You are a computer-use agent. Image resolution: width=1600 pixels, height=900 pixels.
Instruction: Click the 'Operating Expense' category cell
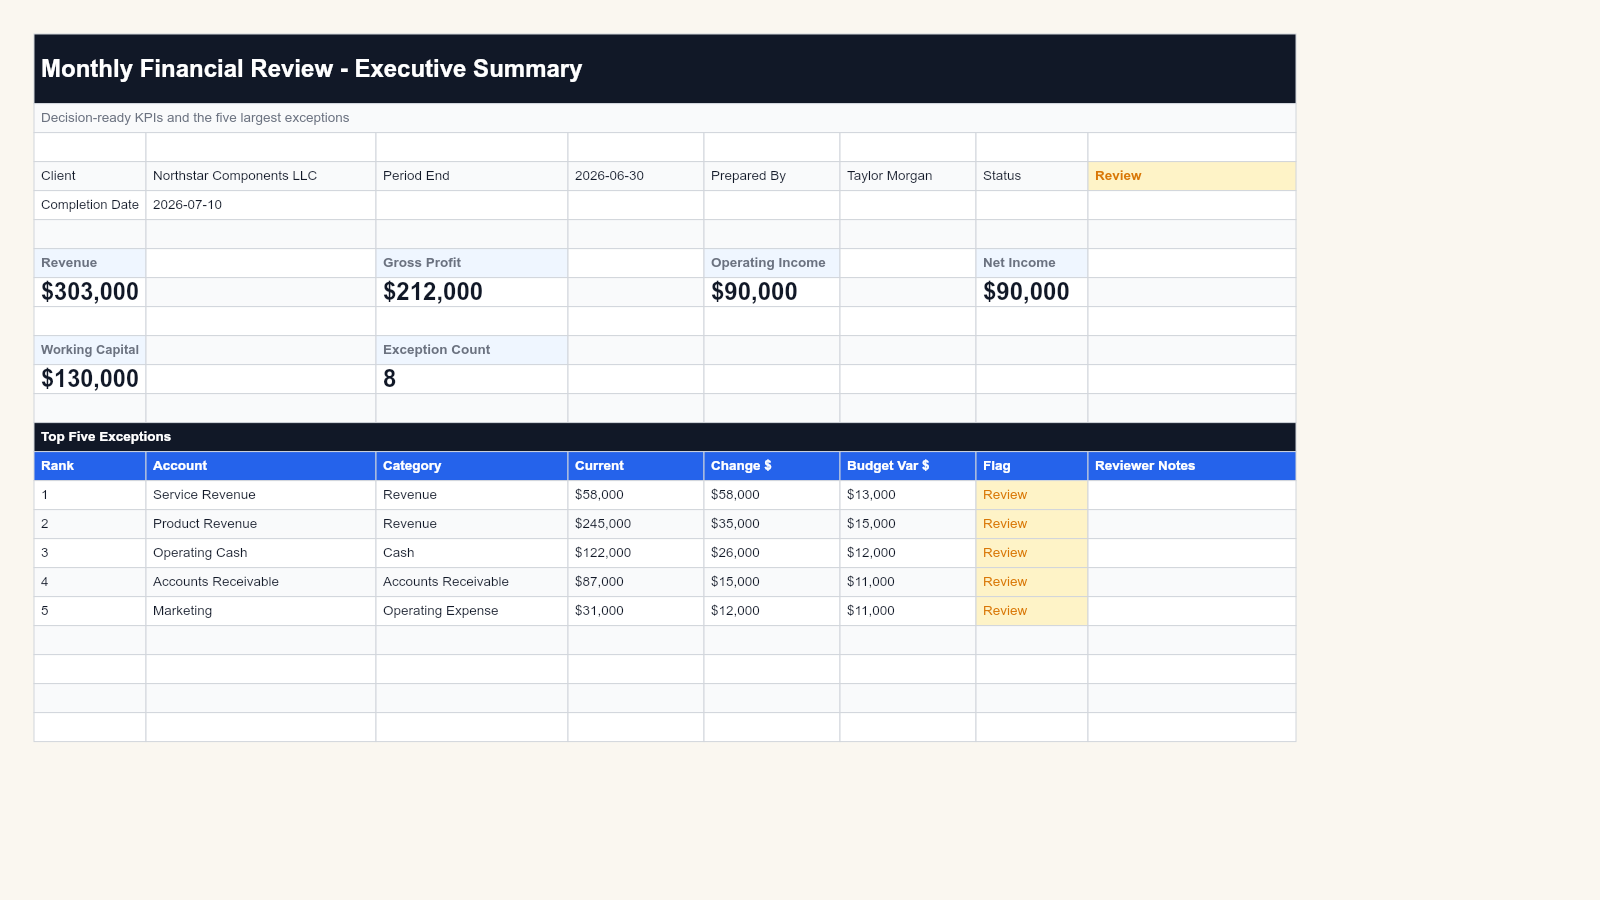[x=472, y=611]
